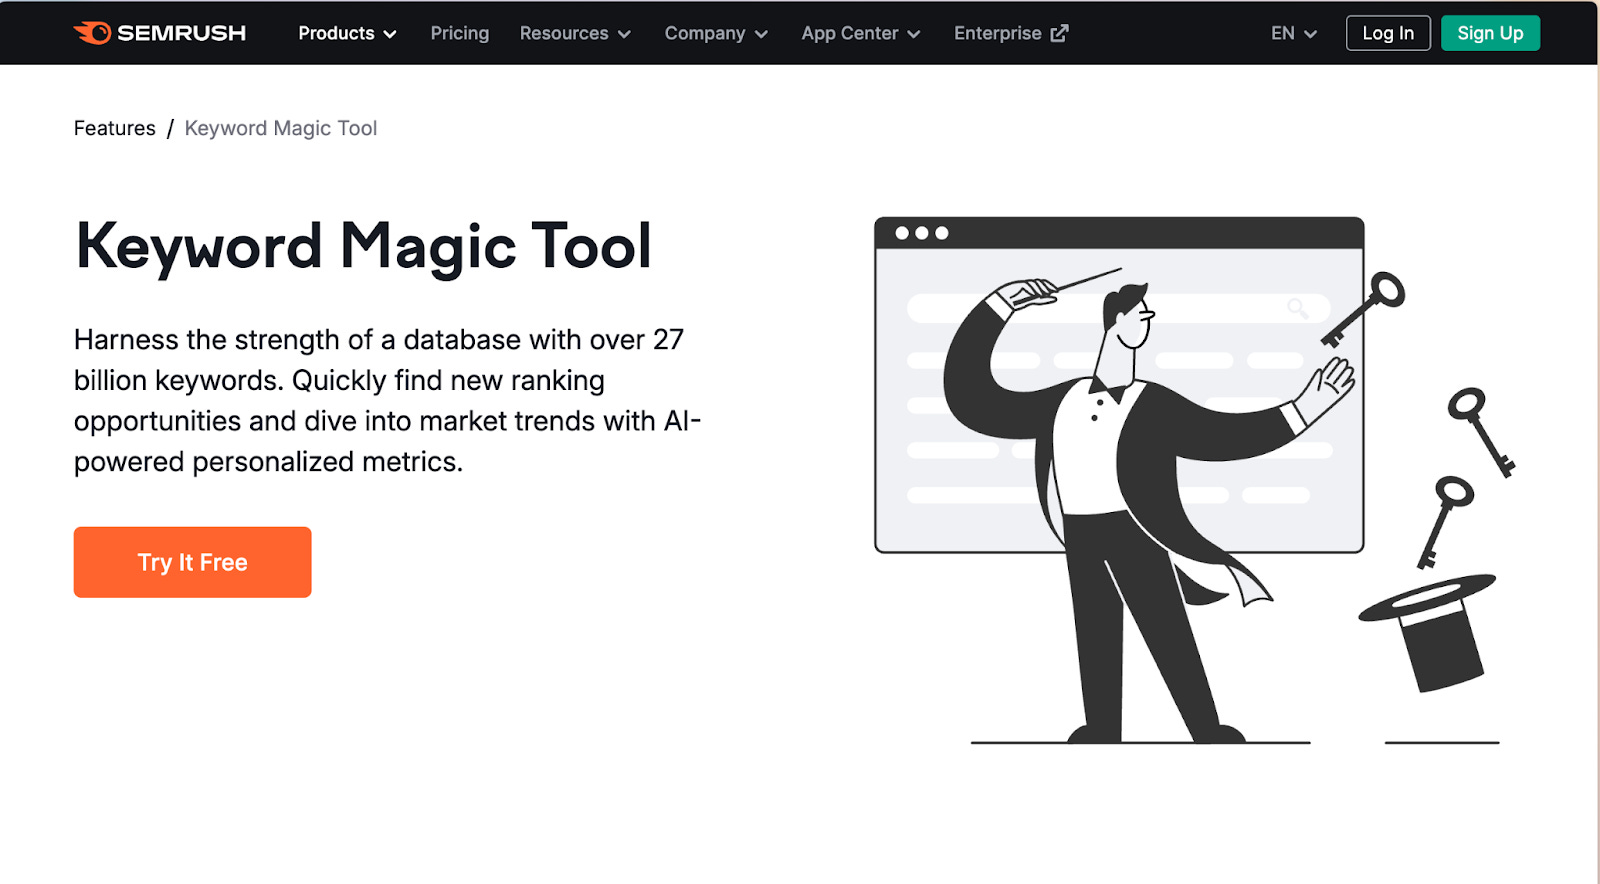
Task: Open the Company menu
Action: pos(716,33)
